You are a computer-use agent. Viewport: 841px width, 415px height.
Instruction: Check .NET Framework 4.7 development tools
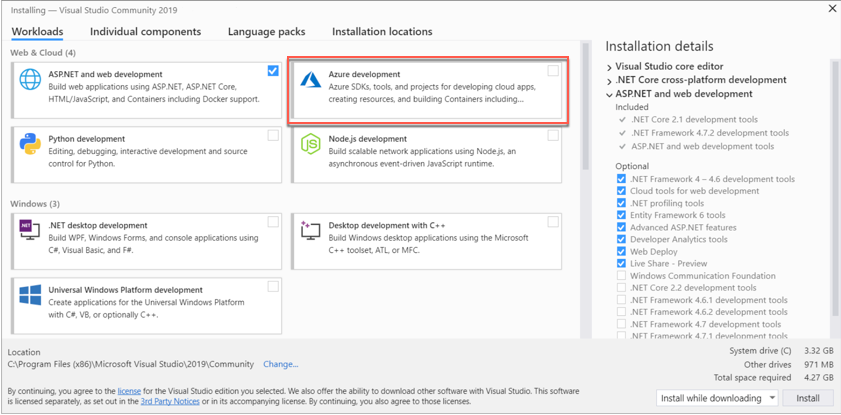(x=621, y=324)
